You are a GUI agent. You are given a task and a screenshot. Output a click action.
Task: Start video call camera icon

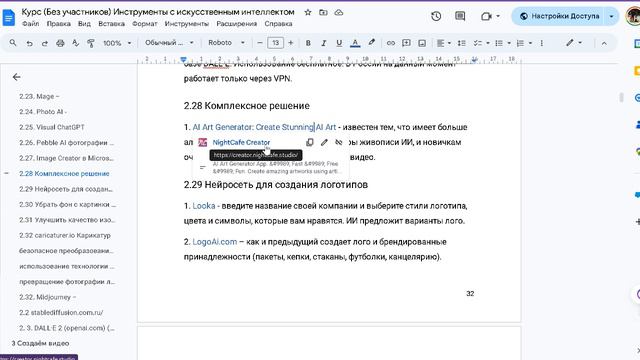(x=486, y=16)
